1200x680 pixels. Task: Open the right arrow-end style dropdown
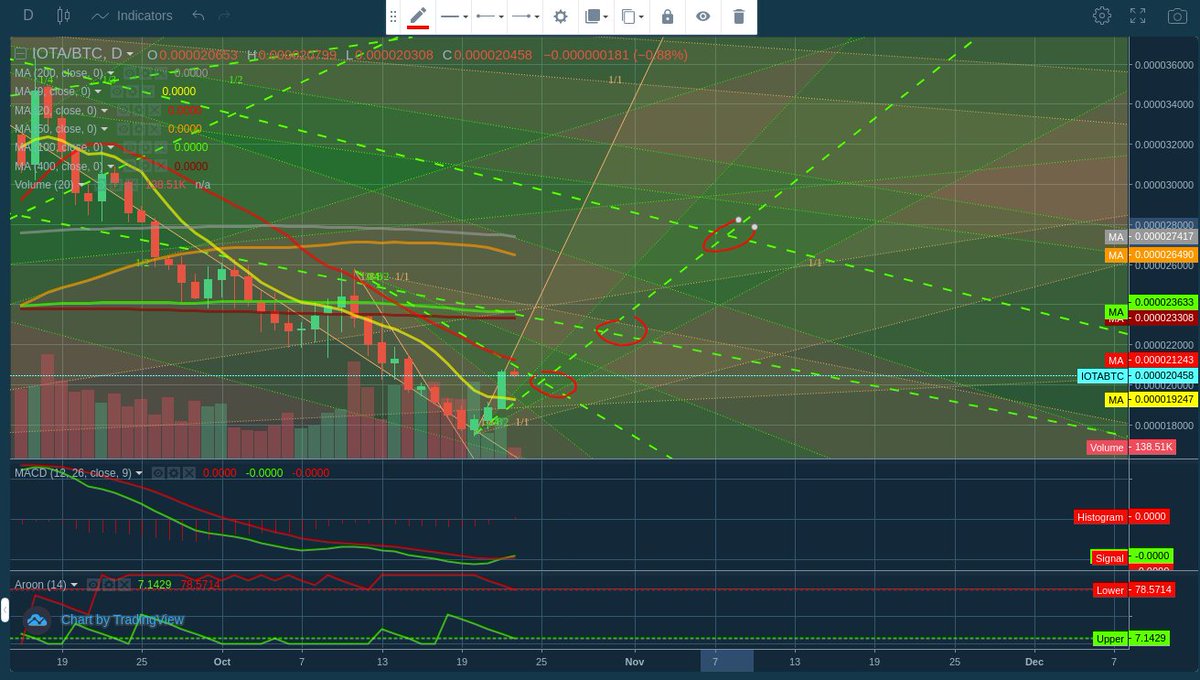[524, 16]
